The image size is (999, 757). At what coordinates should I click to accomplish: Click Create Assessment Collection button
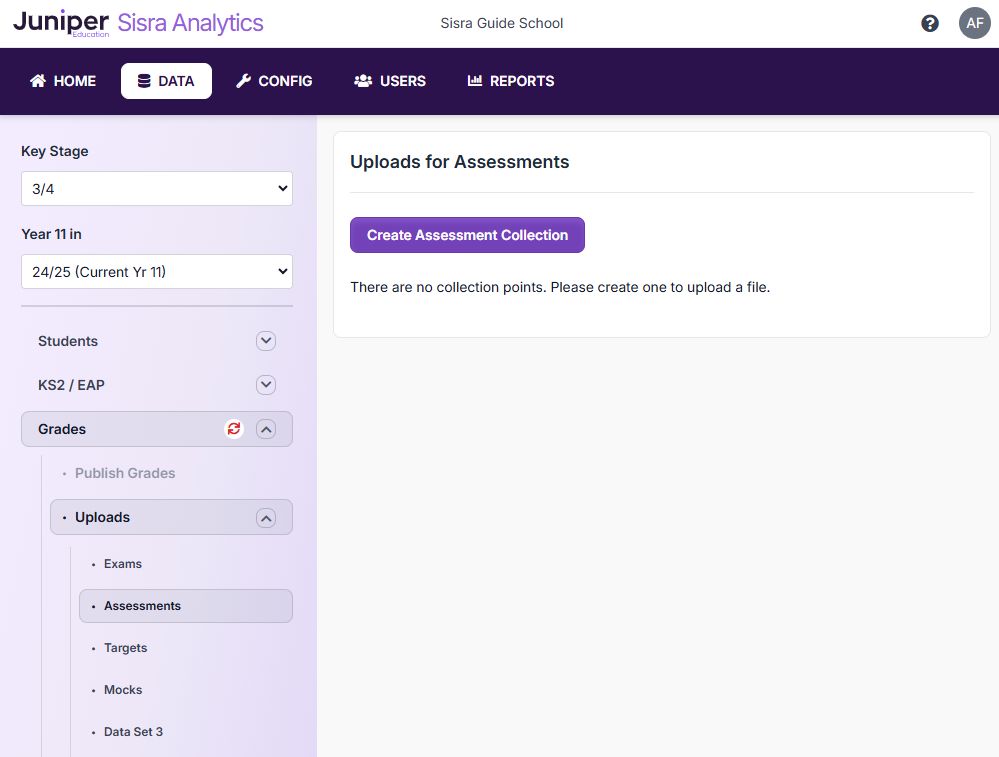pyautogui.click(x=467, y=234)
